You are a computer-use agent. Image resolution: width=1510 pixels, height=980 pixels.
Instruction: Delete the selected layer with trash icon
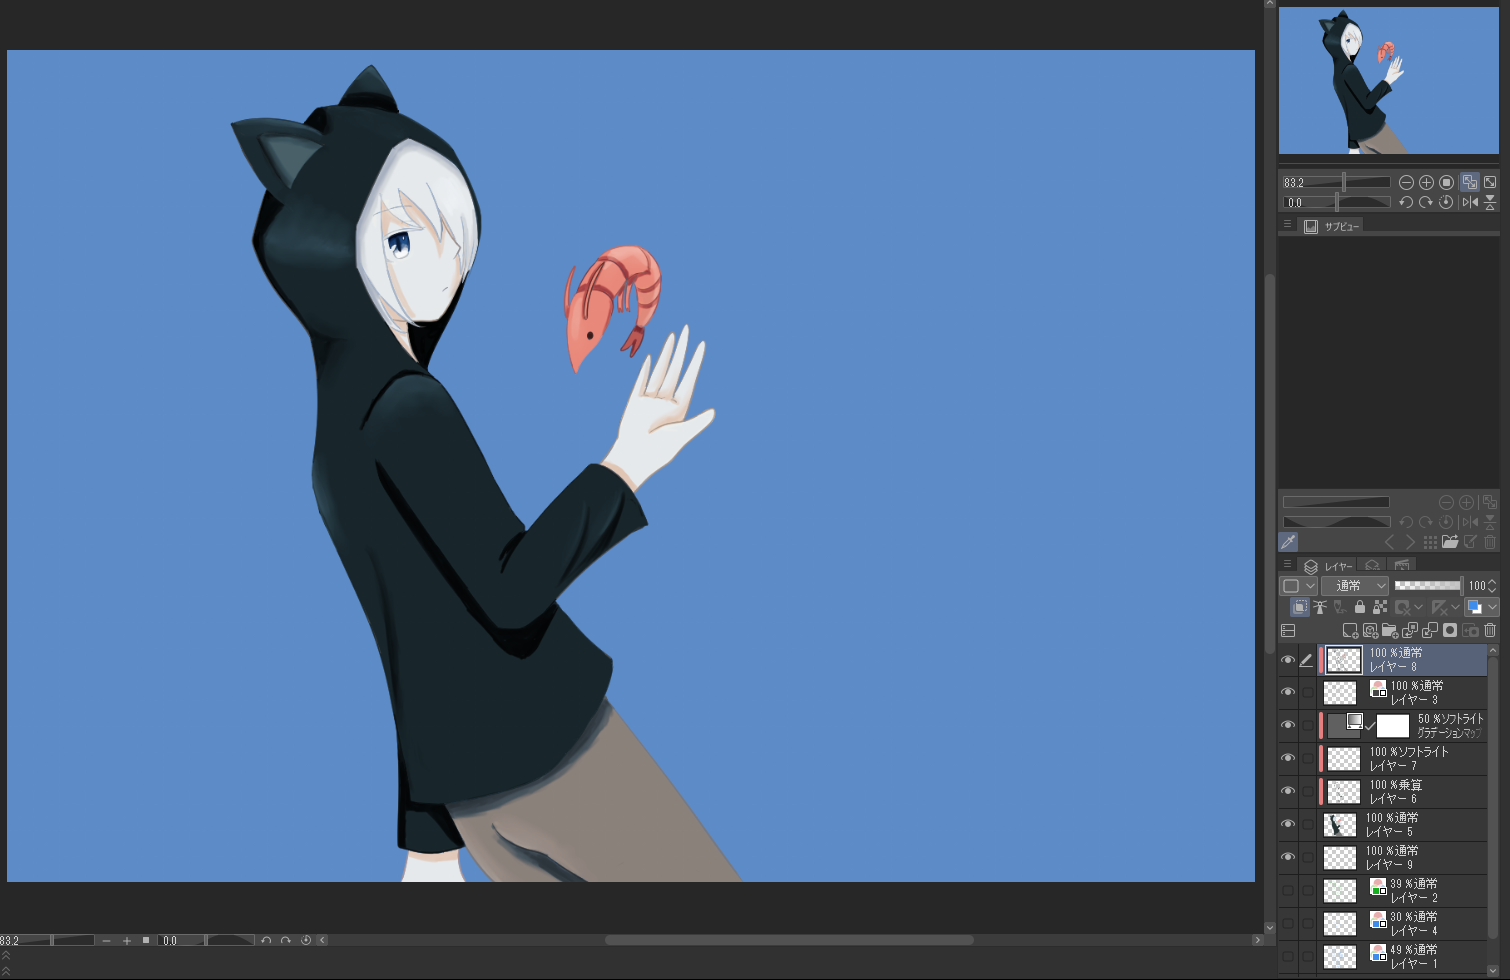click(1490, 630)
